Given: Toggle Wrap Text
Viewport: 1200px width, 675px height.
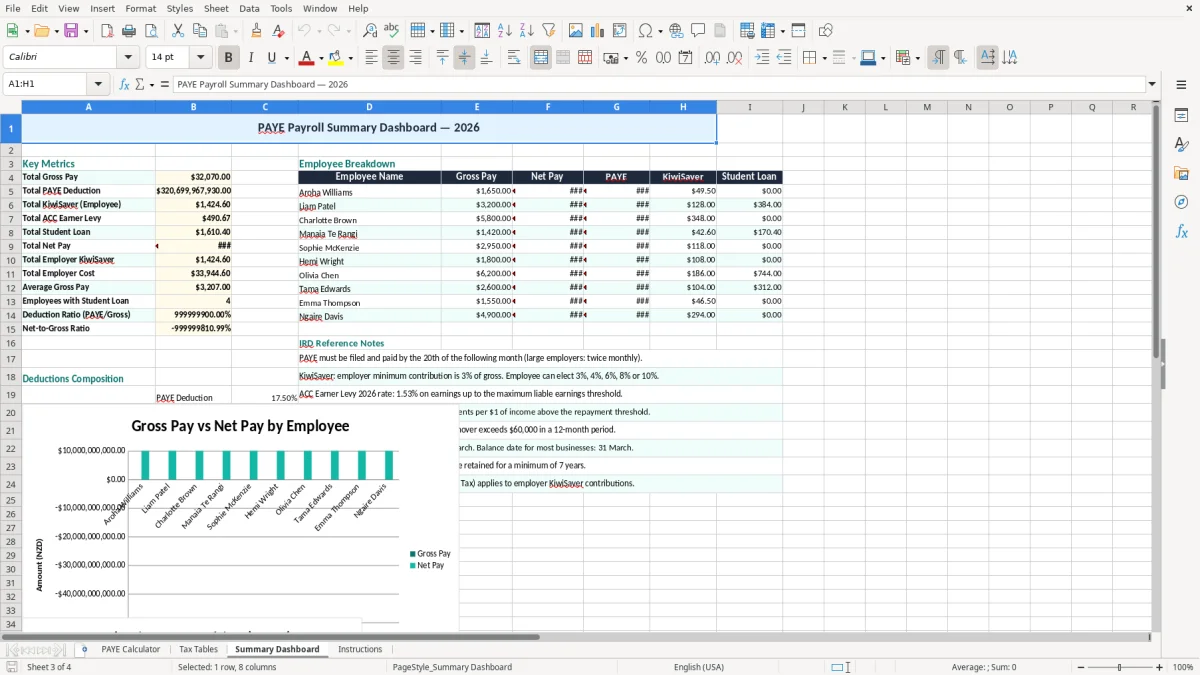Looking at the screenshot, I should point(514,58).
